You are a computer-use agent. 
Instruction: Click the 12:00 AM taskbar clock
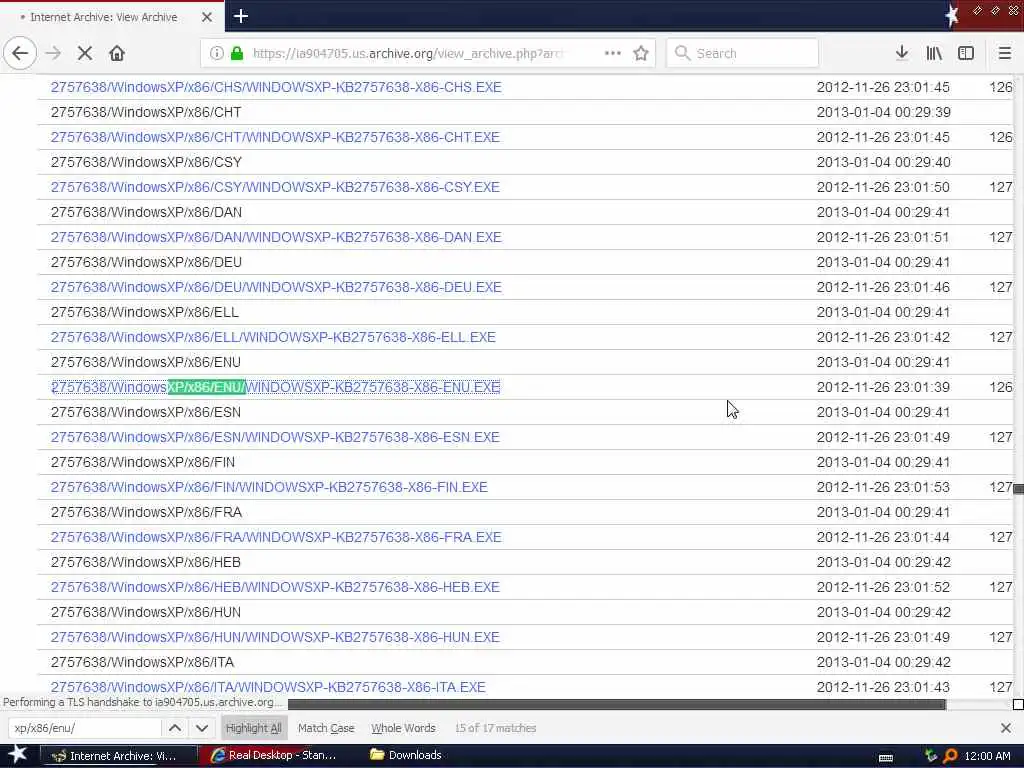[x=987, y=756]
